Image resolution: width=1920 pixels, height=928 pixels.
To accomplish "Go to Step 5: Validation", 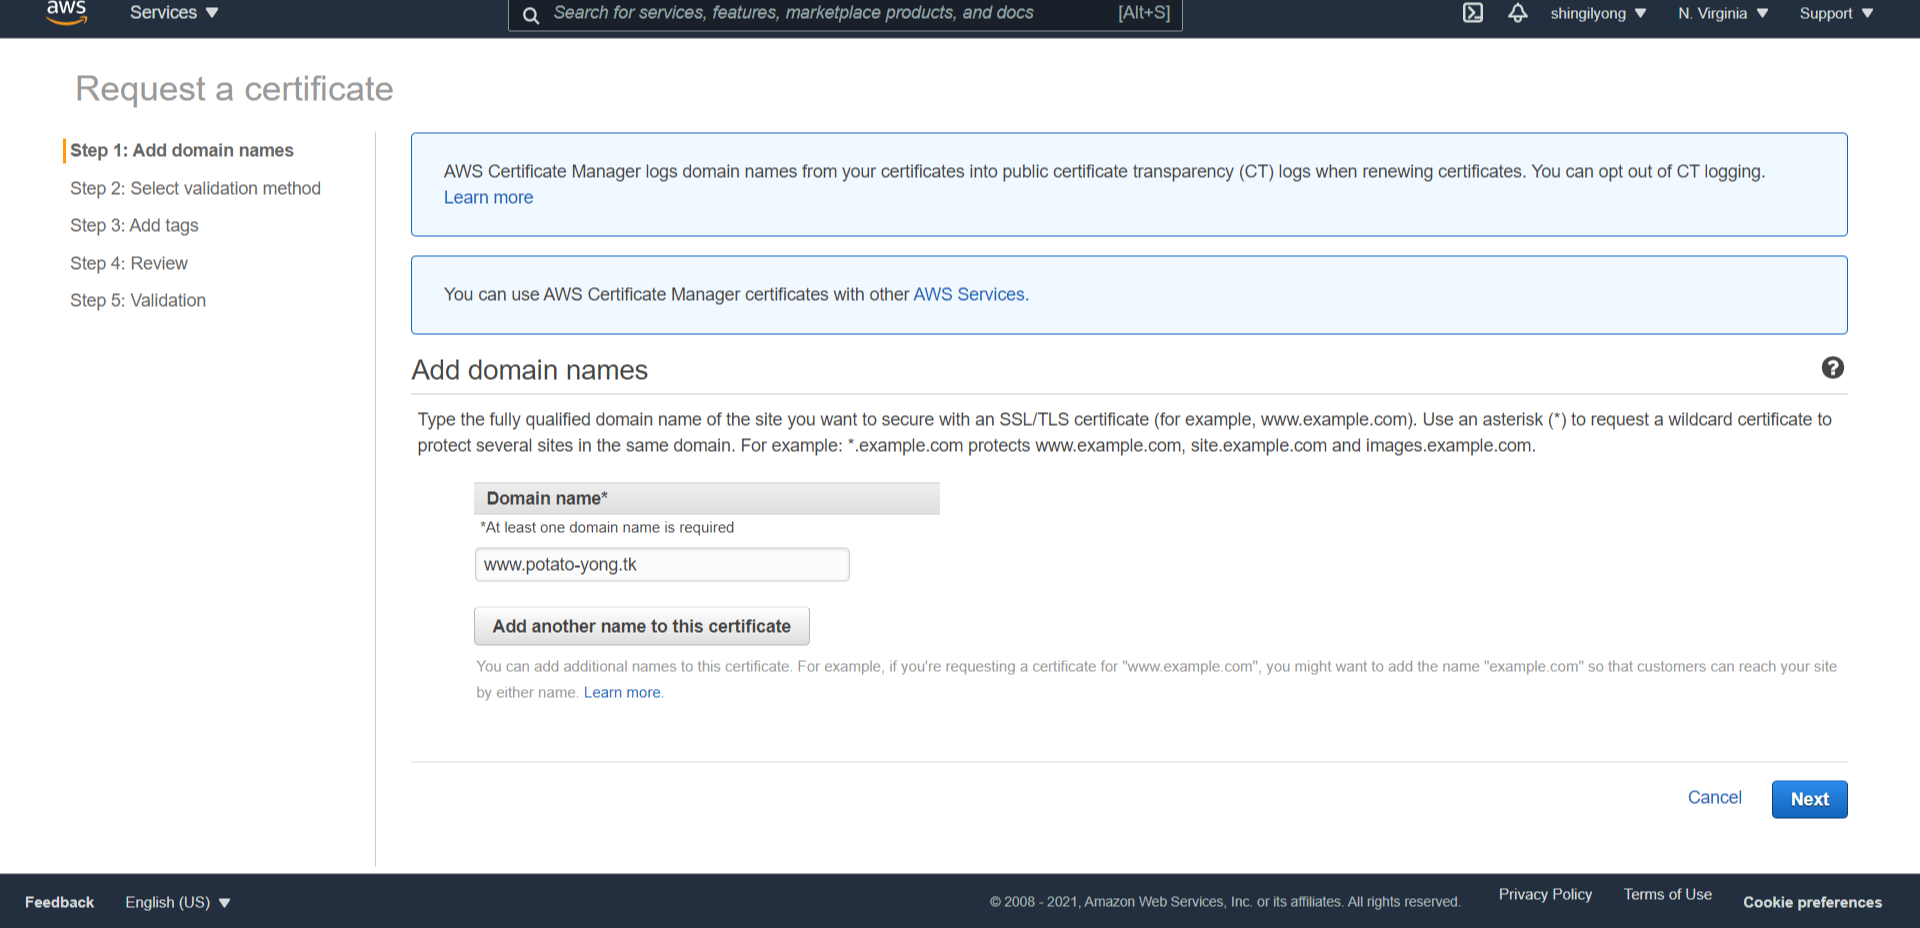I will 138,300.
